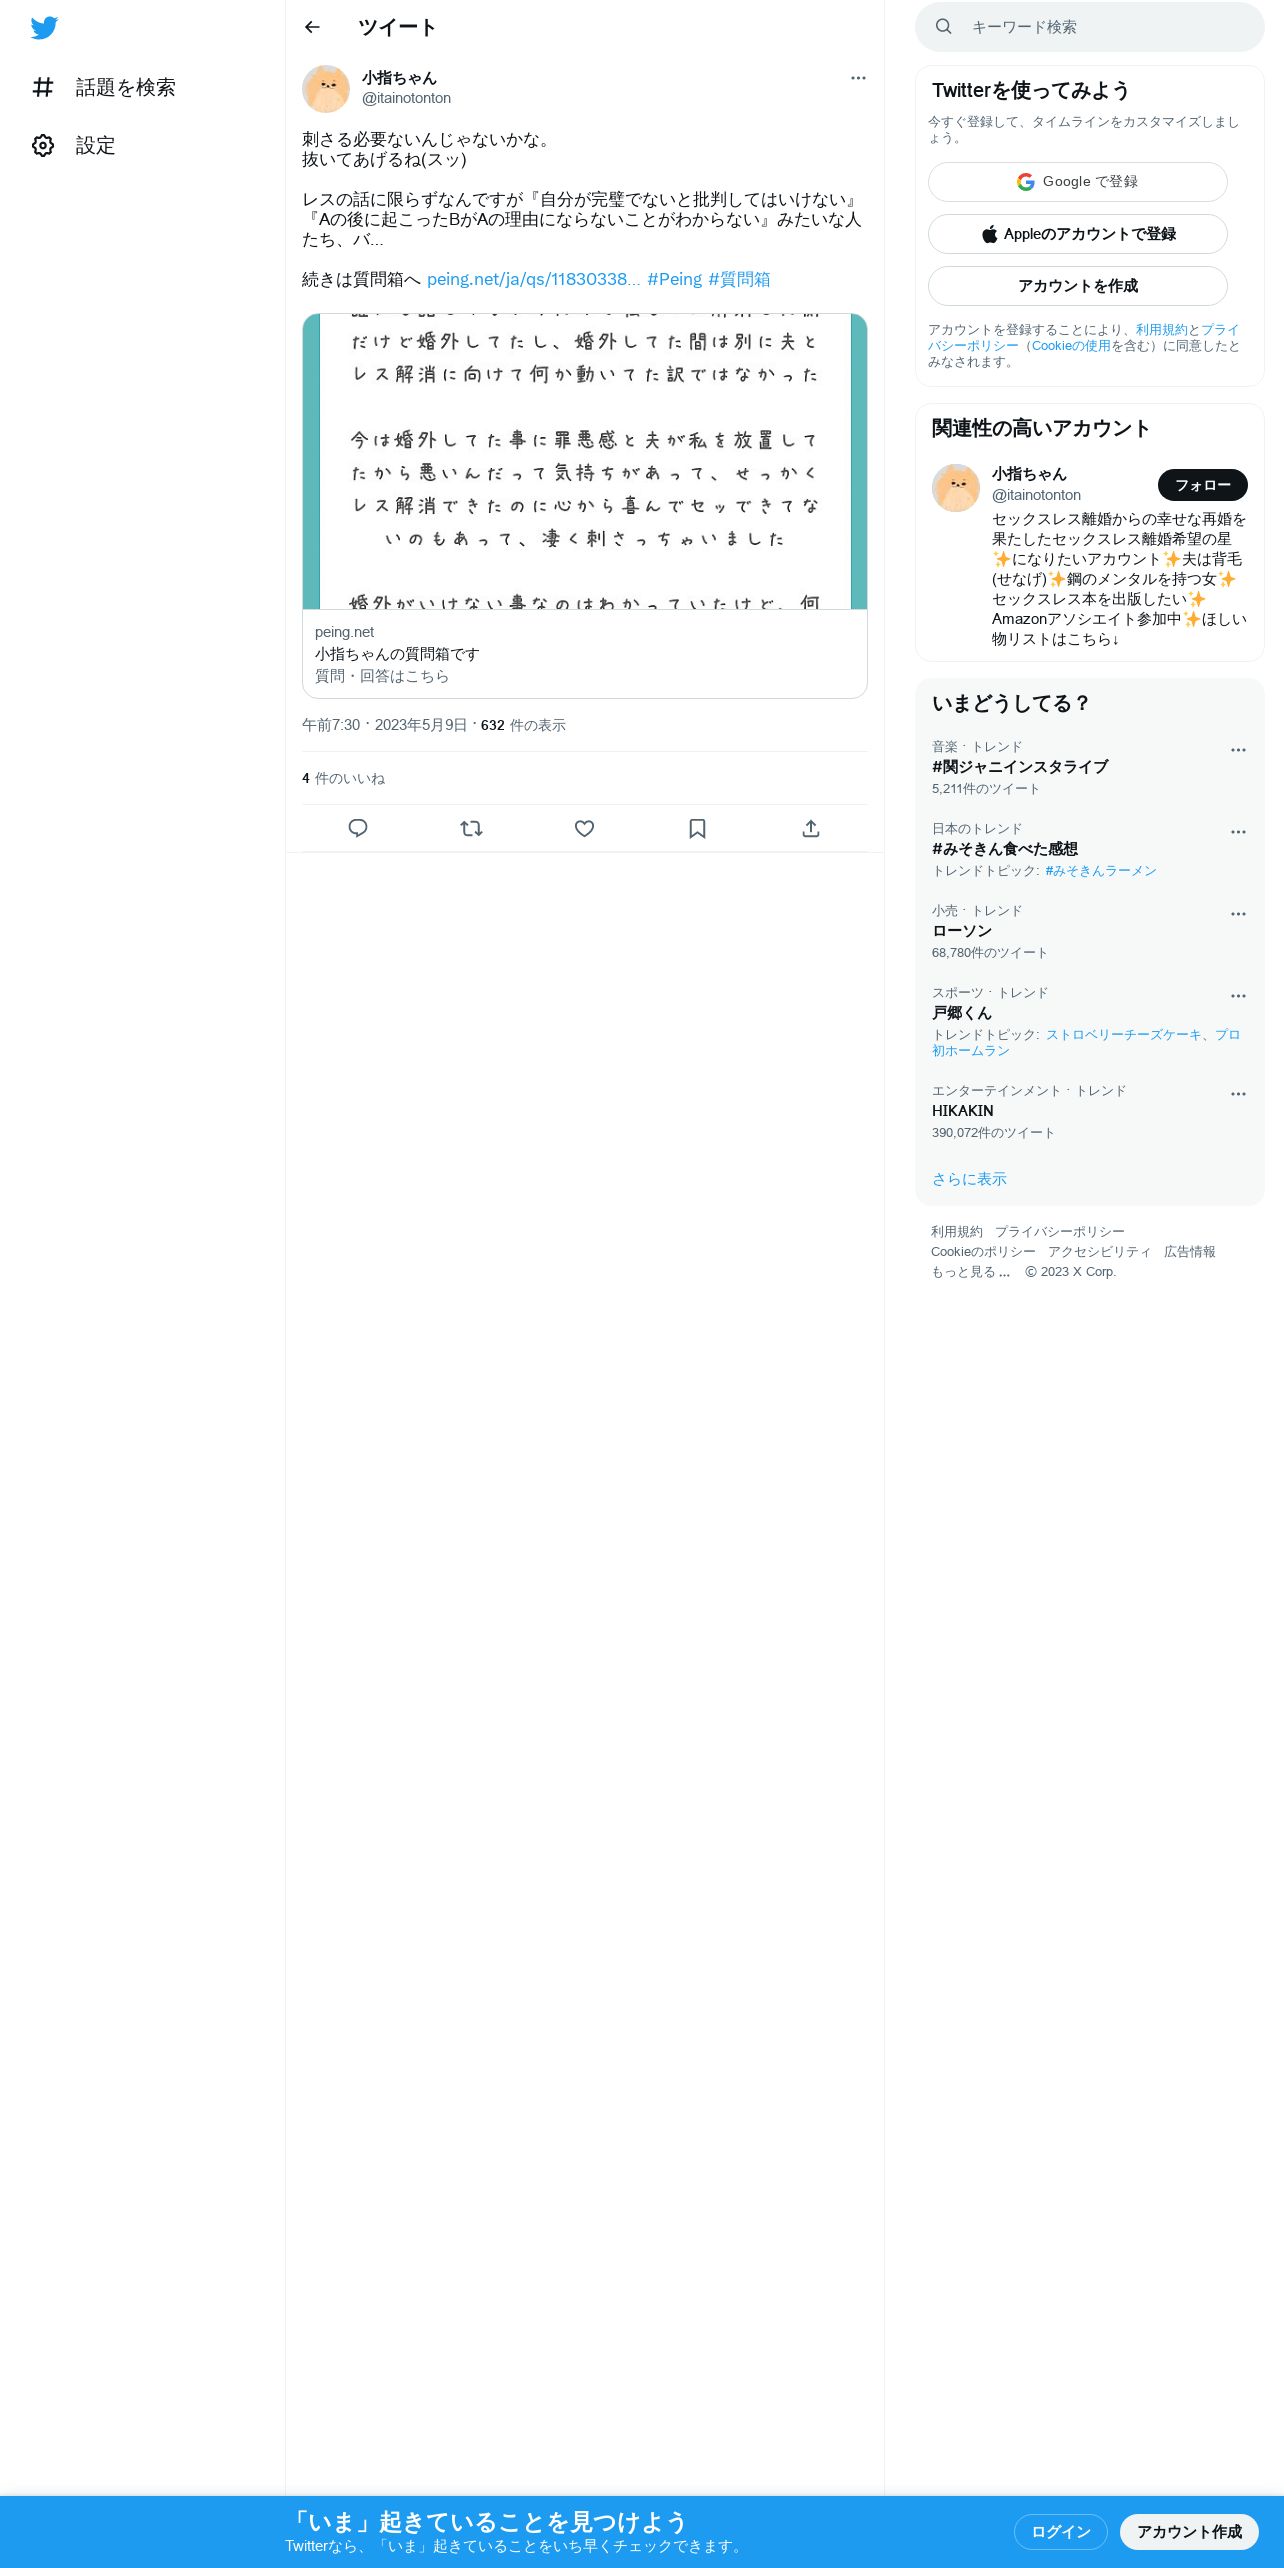Select 設定 navigation item
This screenshot has height=2568, width=1284.
pyautogui.click(x=74, y=145)
